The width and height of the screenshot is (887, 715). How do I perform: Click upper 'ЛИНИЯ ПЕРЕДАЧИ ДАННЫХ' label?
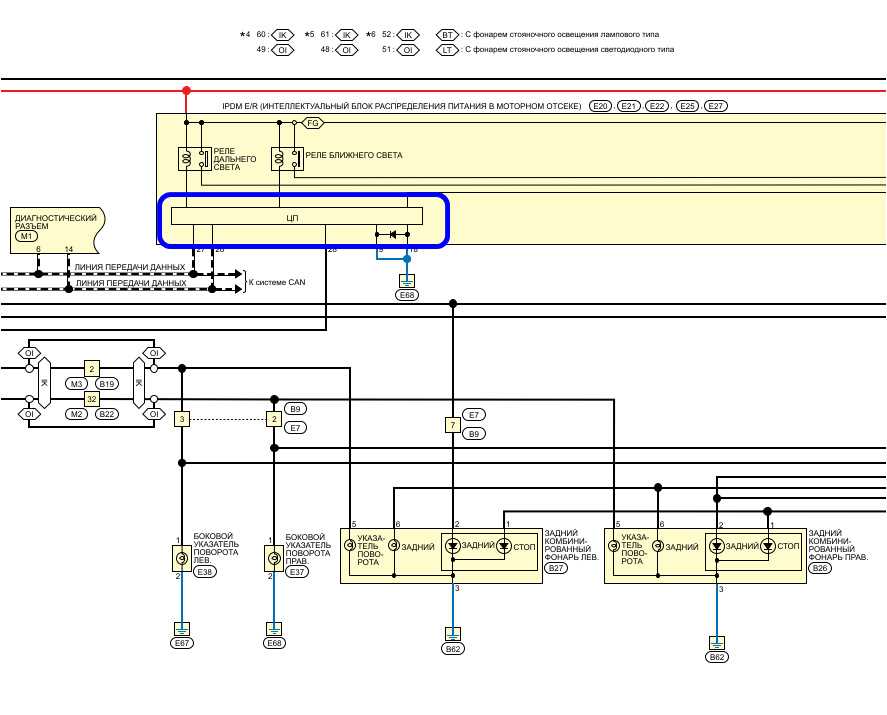point(130,266)
